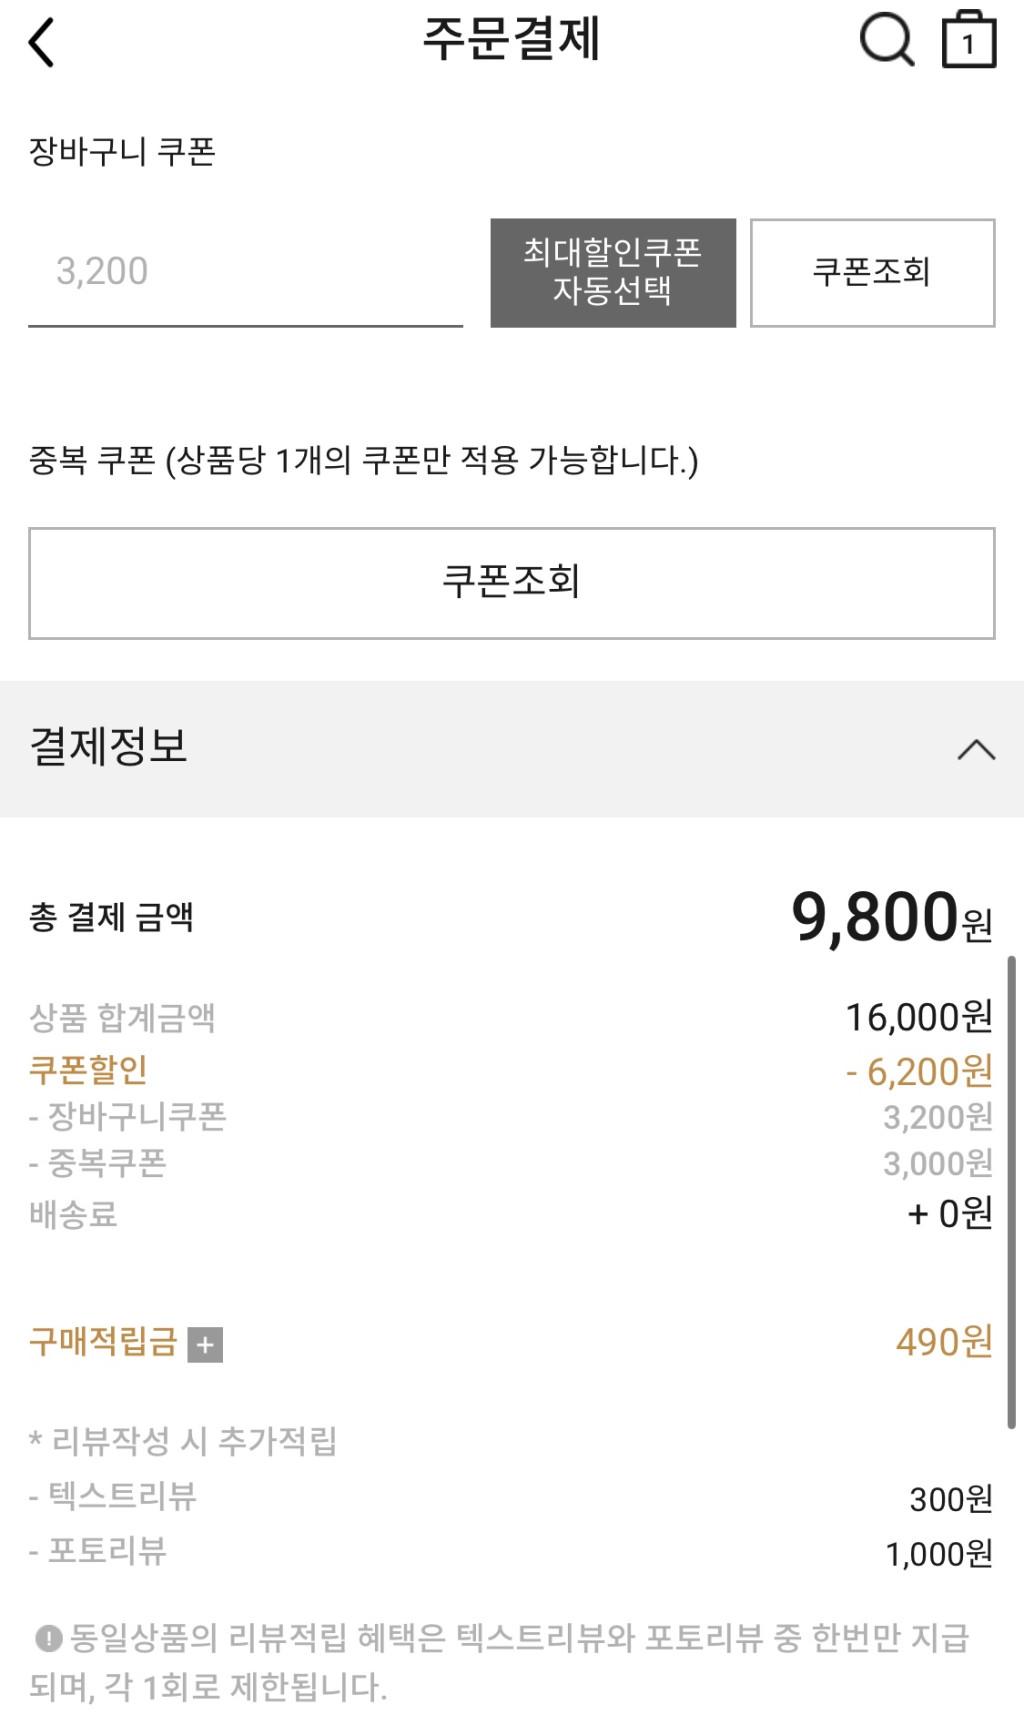This screenshot has width=1024, height=1735.
Task: Click the 쿠폰할인 discount row
Action: pyautogui.click(x=511, y=1070)
